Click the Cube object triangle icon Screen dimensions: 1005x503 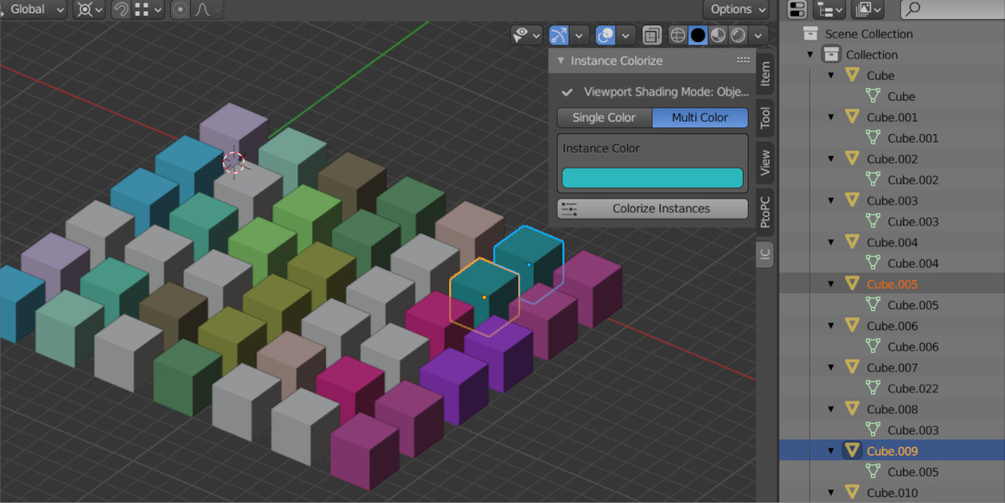(852, 76)
